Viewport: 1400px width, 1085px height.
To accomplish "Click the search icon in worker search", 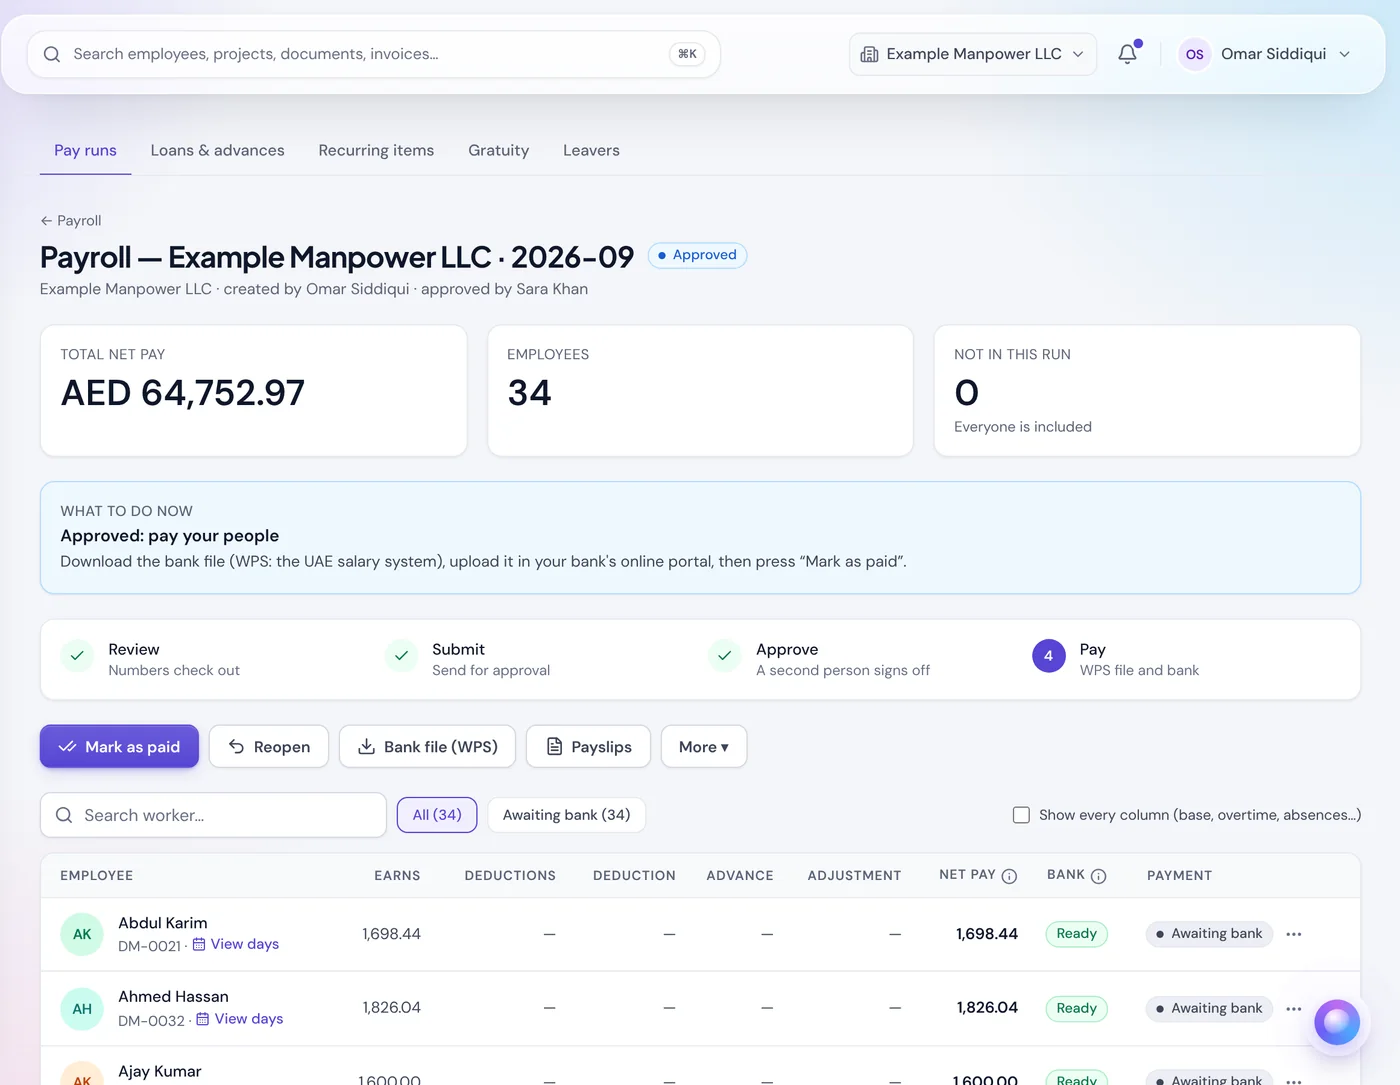I will click(x=64, y=815).
